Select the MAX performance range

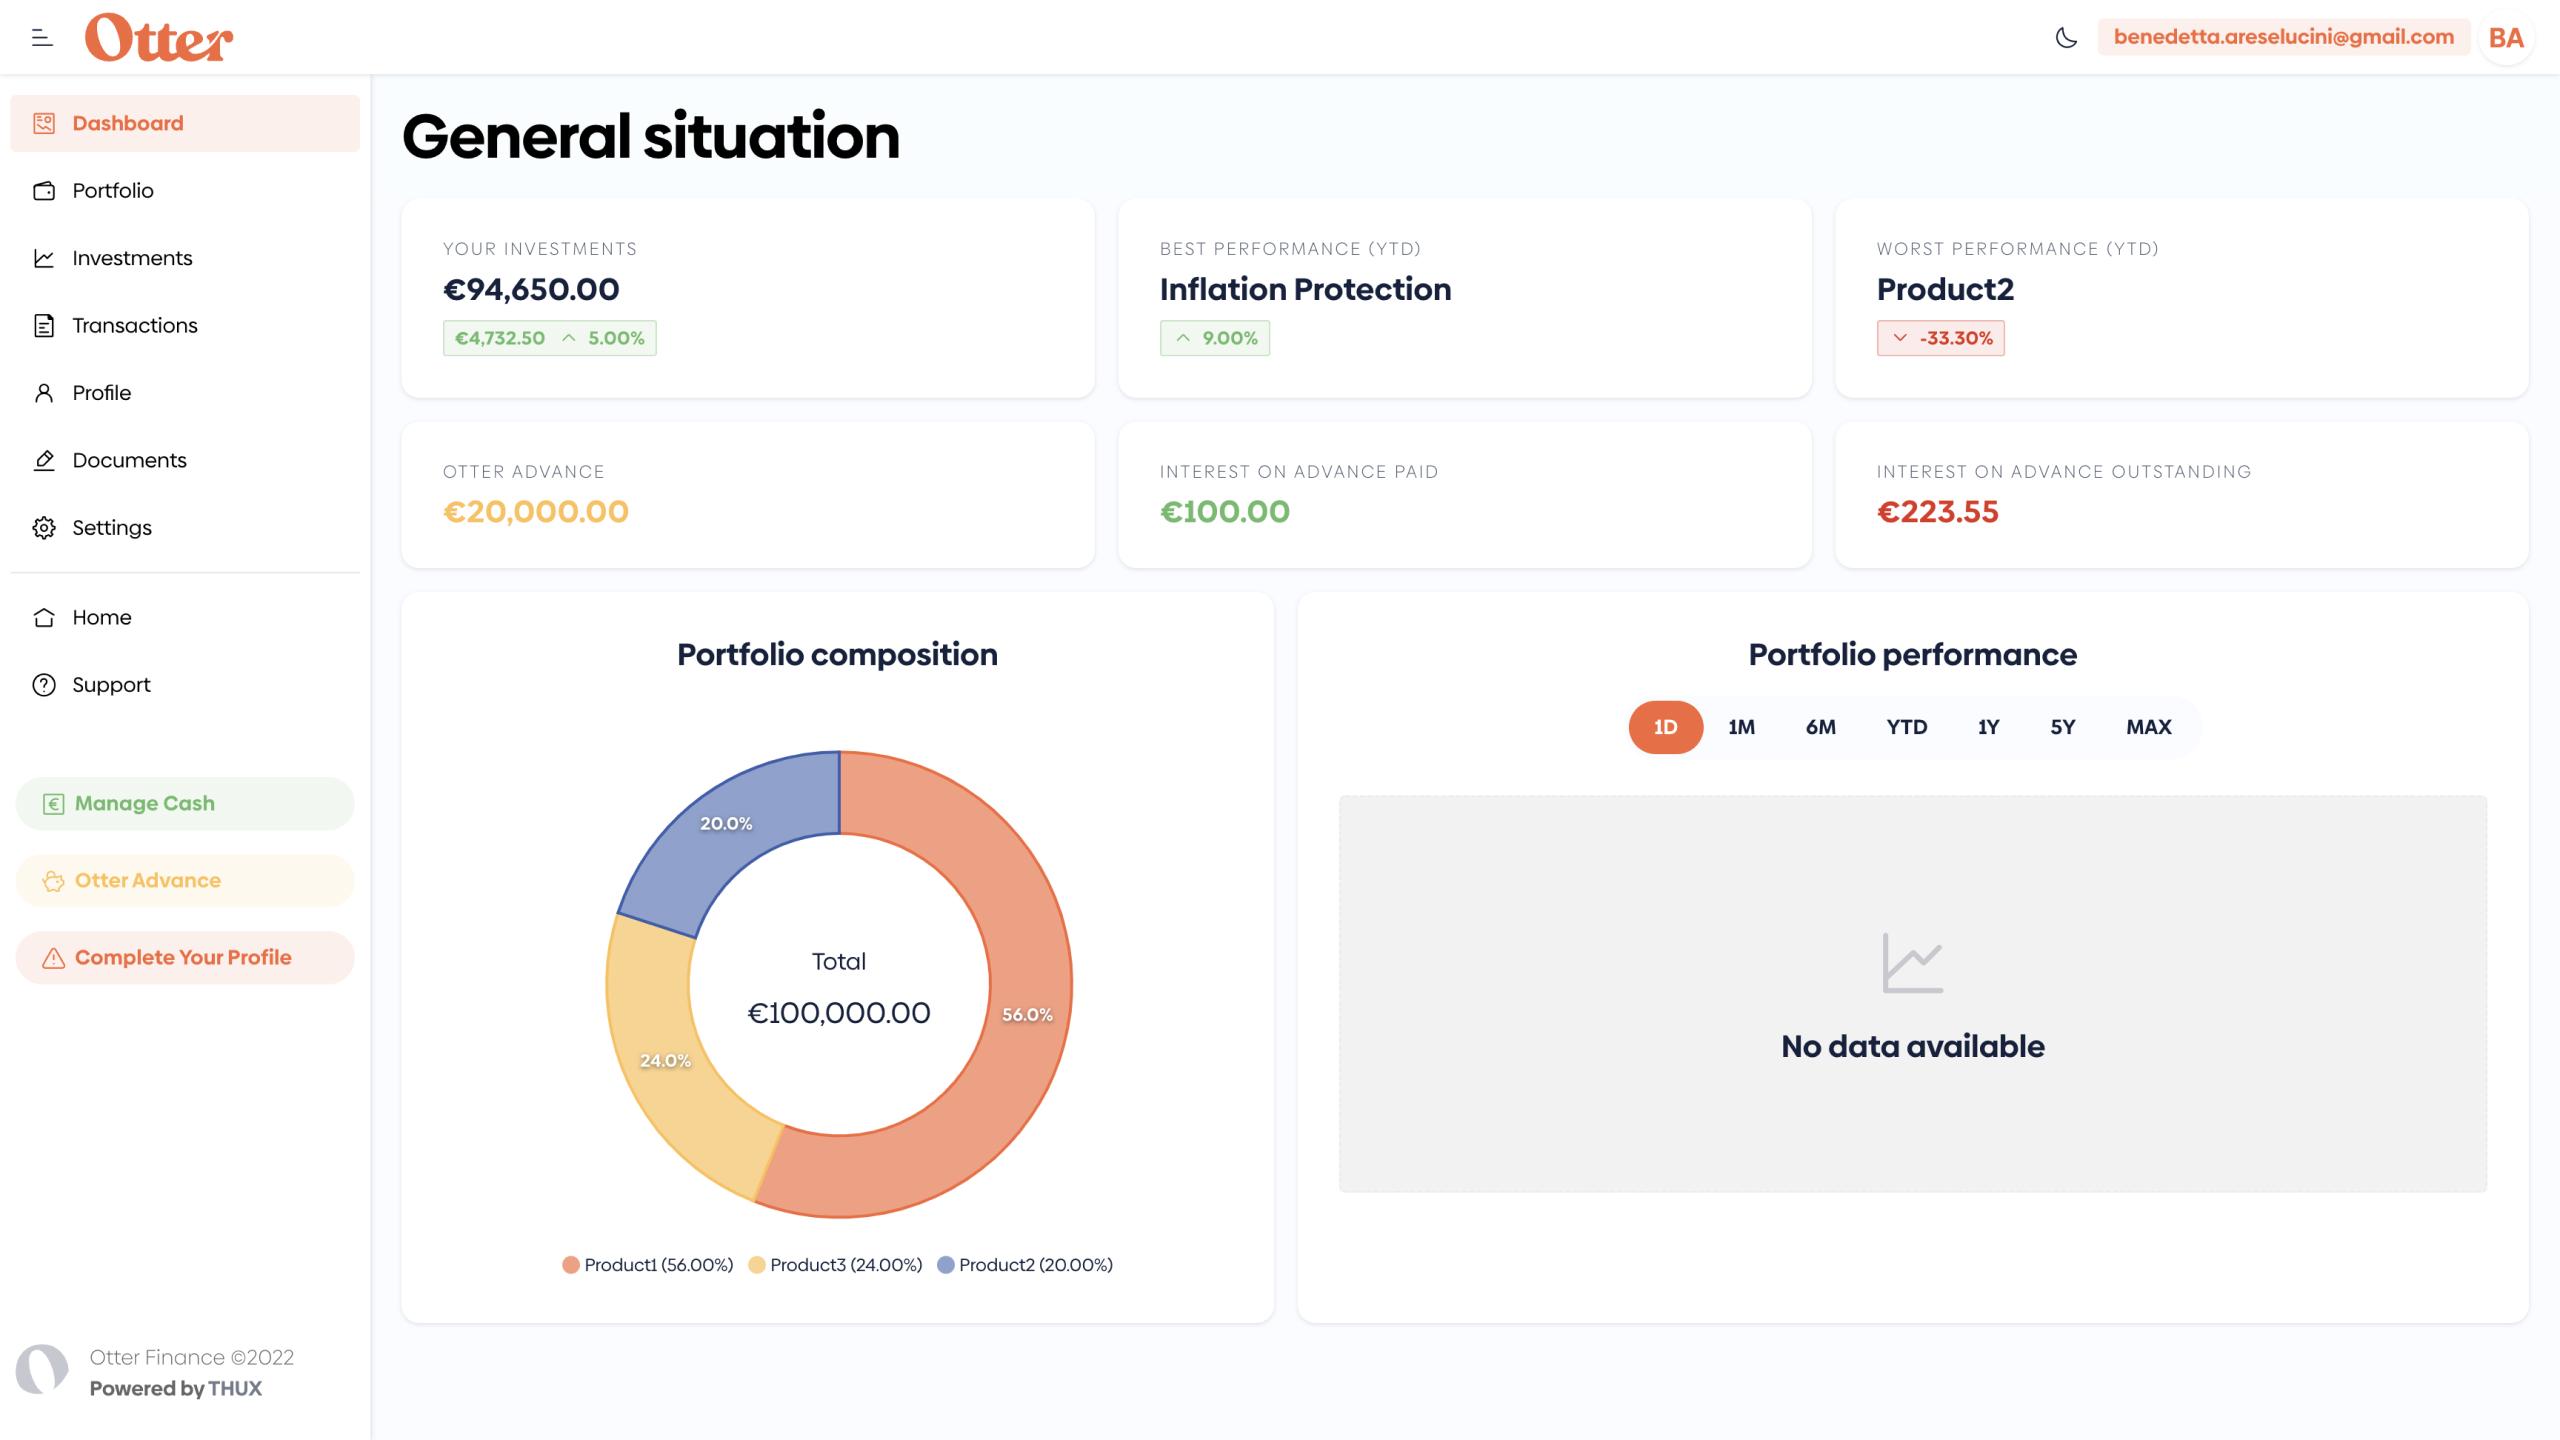[x=2148, y=727]
